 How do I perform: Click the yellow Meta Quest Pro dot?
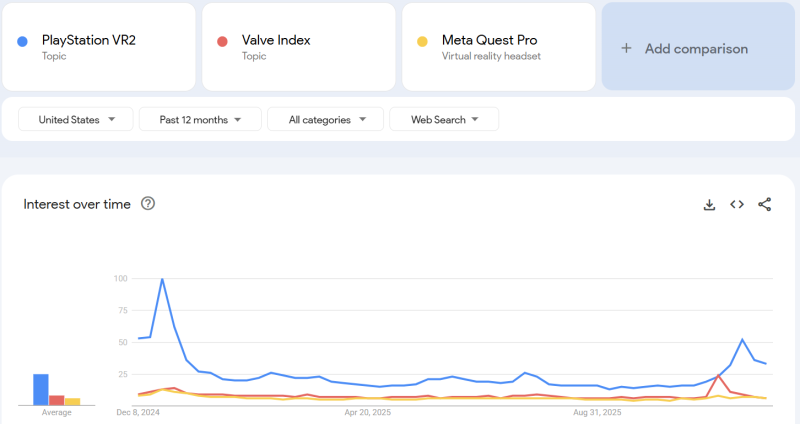[x=422, y=41]
